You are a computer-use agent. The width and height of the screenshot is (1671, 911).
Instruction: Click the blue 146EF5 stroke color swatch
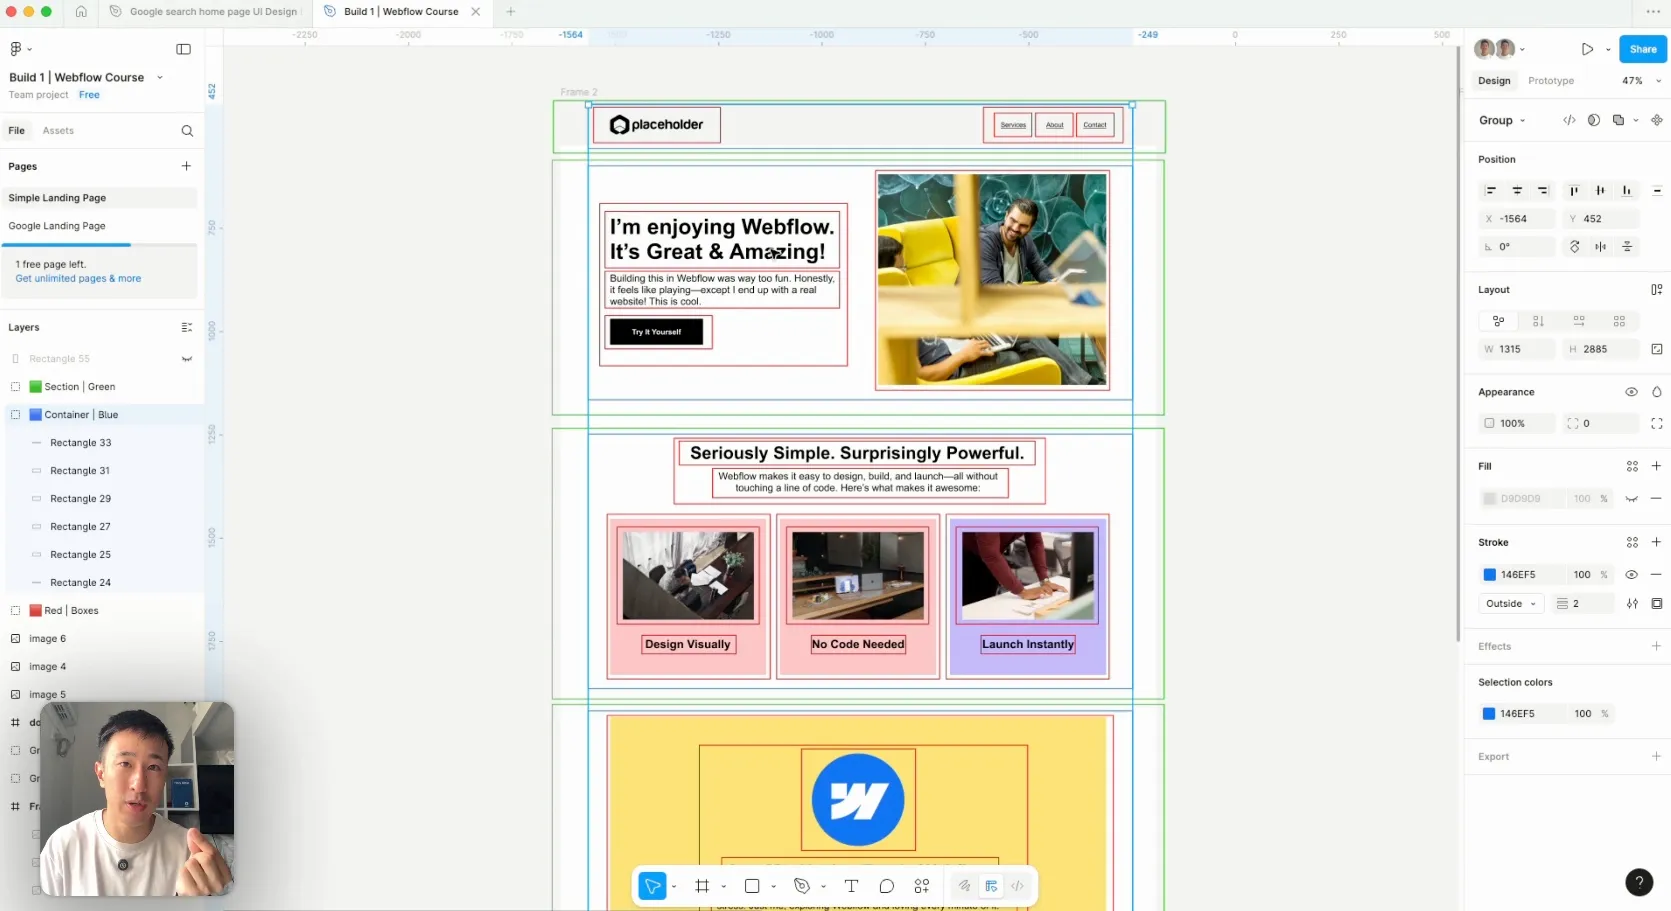click(x=1489, y=575)
